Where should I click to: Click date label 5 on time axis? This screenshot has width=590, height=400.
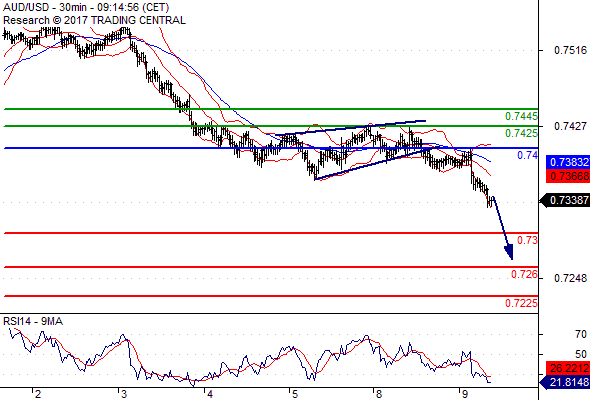(295, 394)
